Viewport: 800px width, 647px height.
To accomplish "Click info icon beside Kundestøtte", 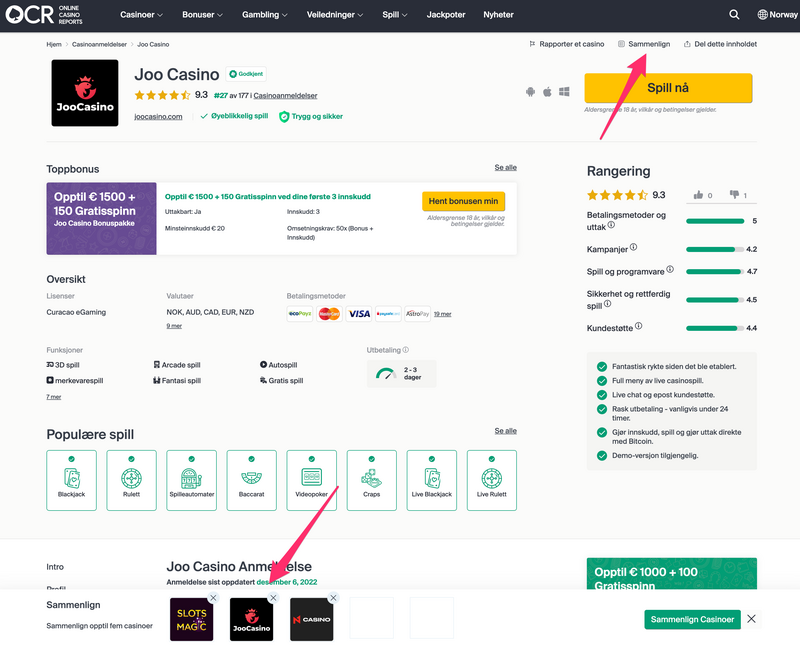I will click(x=638, y=326).
